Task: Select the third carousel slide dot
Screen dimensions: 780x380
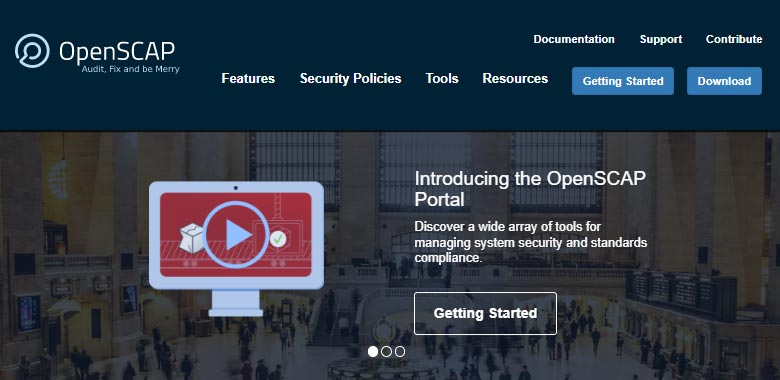Action: tap(399, 352)
